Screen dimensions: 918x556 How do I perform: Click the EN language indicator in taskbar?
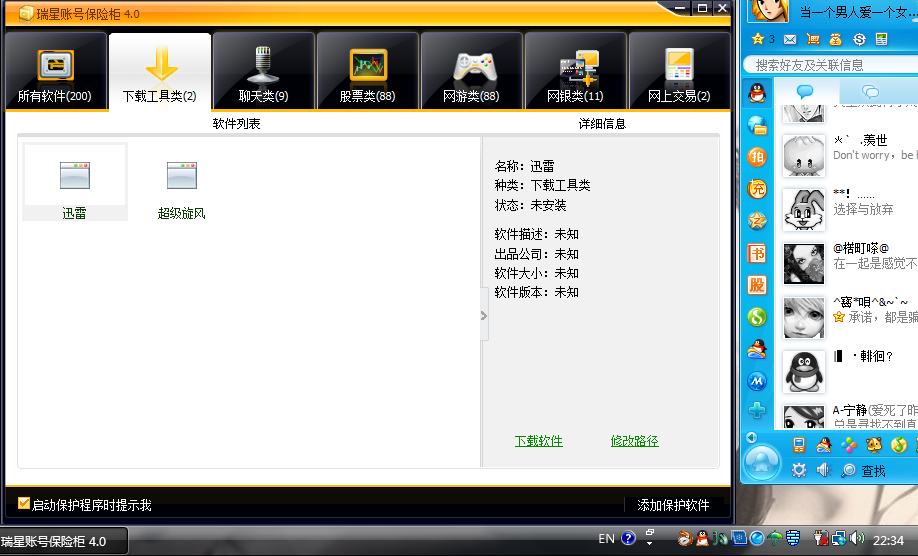[607, 538]
